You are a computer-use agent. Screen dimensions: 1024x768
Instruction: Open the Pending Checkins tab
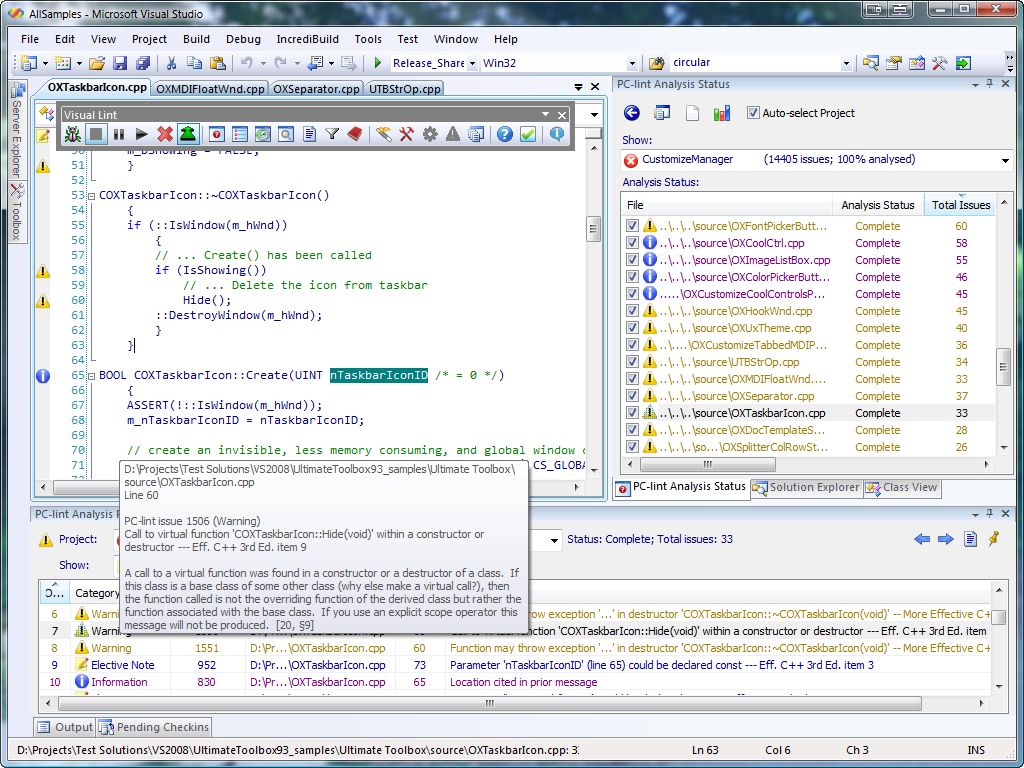point(154,727)
